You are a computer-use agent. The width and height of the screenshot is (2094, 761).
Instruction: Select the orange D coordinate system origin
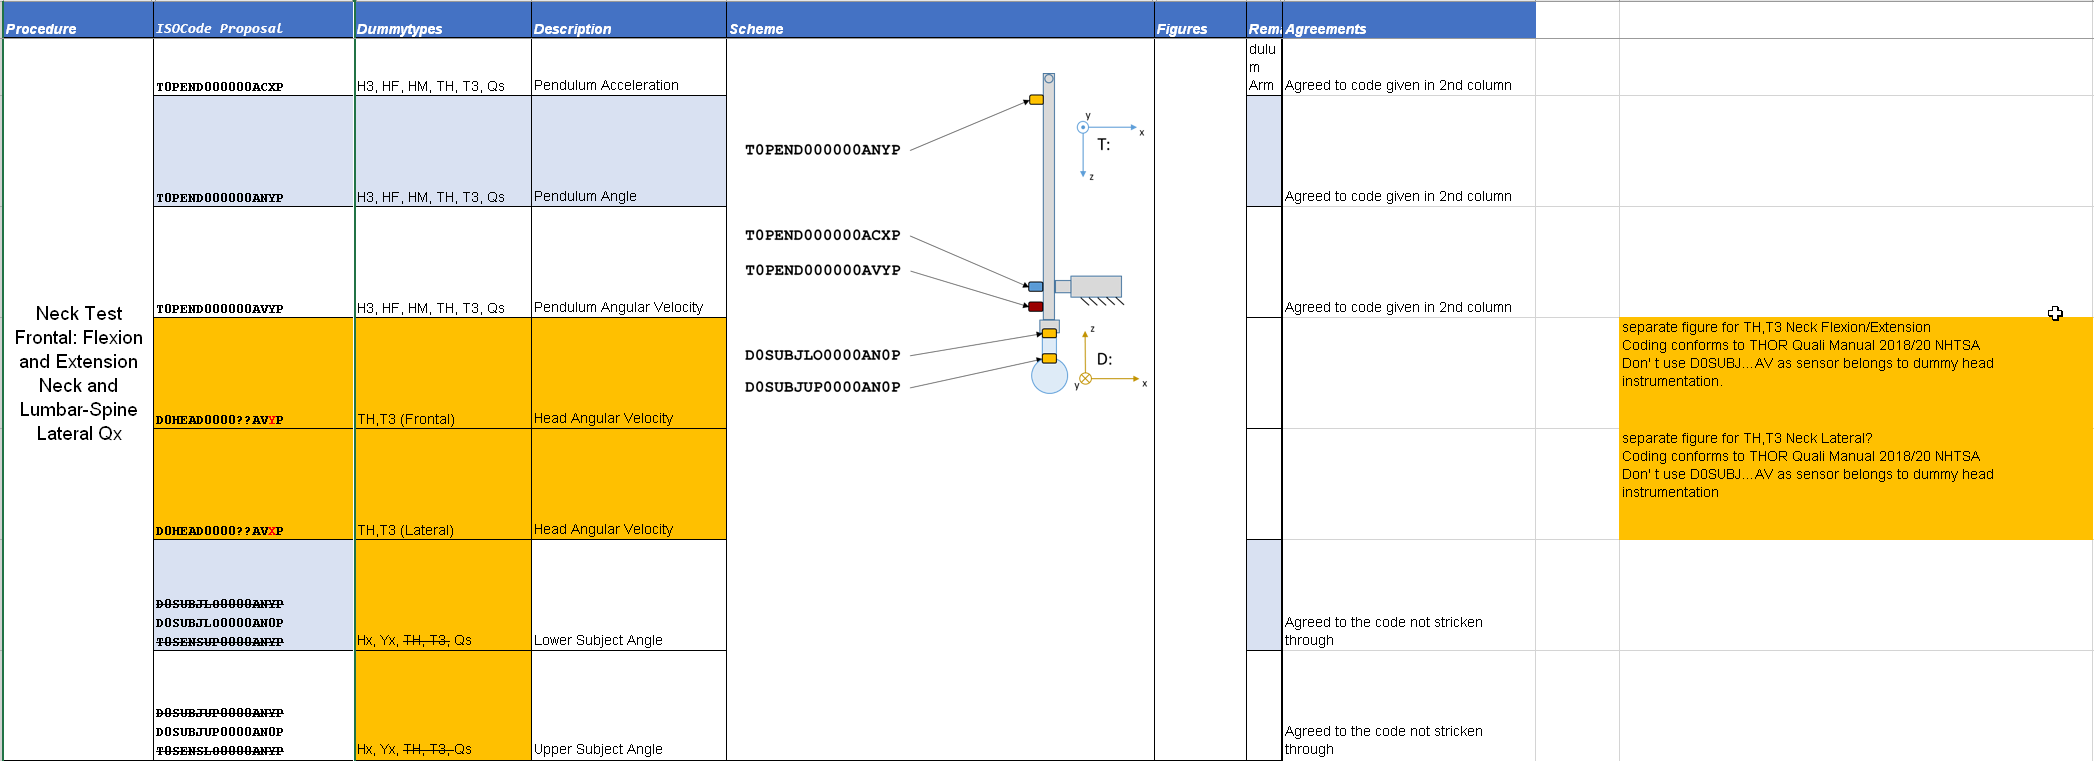click(x=1086, y=379)
